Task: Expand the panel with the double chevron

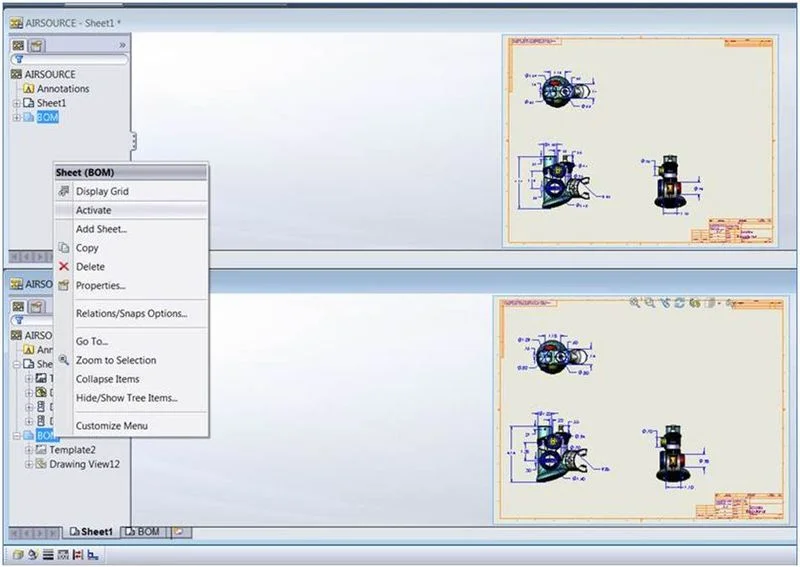Action: tap(122, 45)
